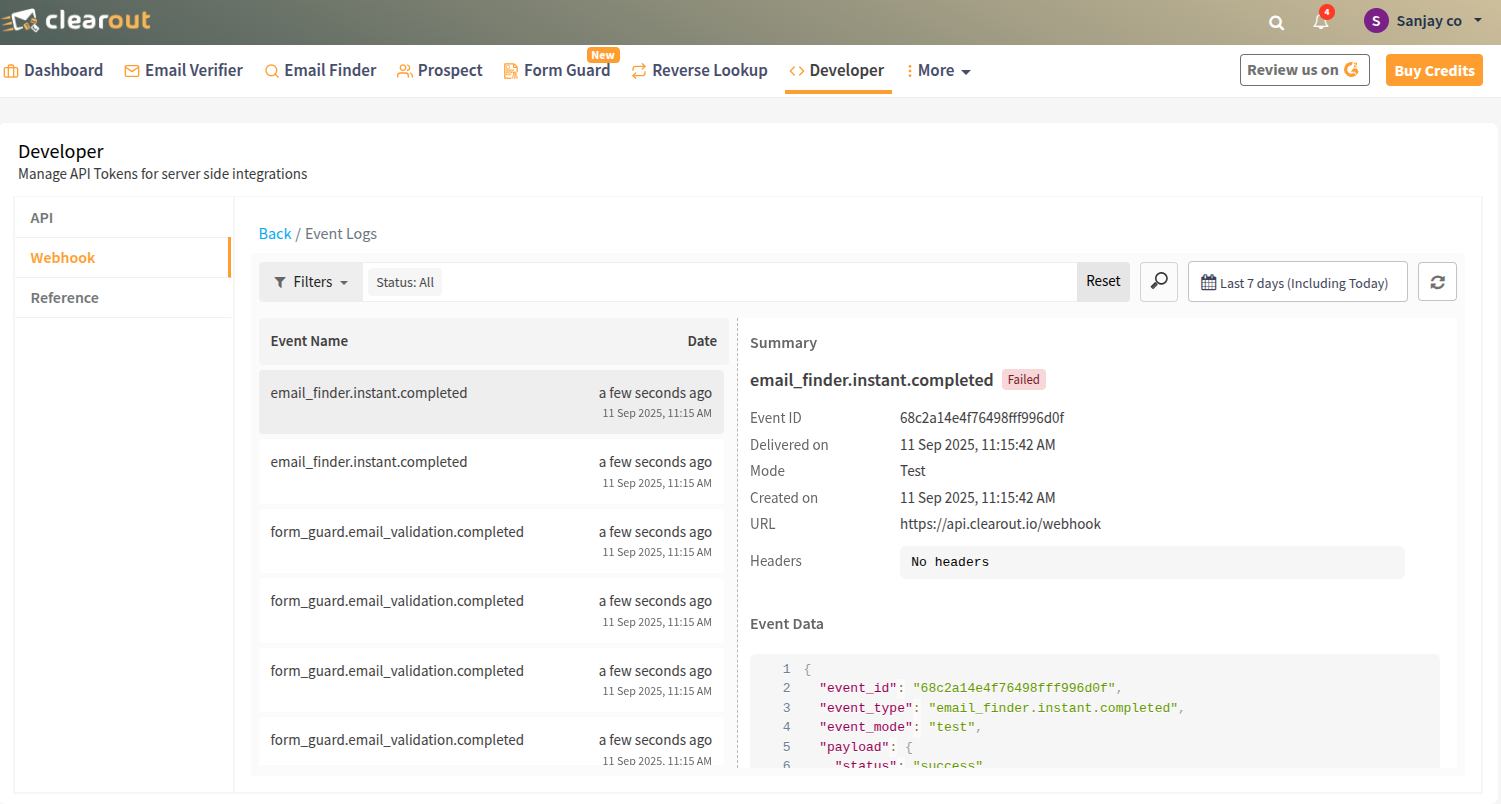Expand the More navigation menu
This screenshot has width=1501, height=804.
coord(939,71)
